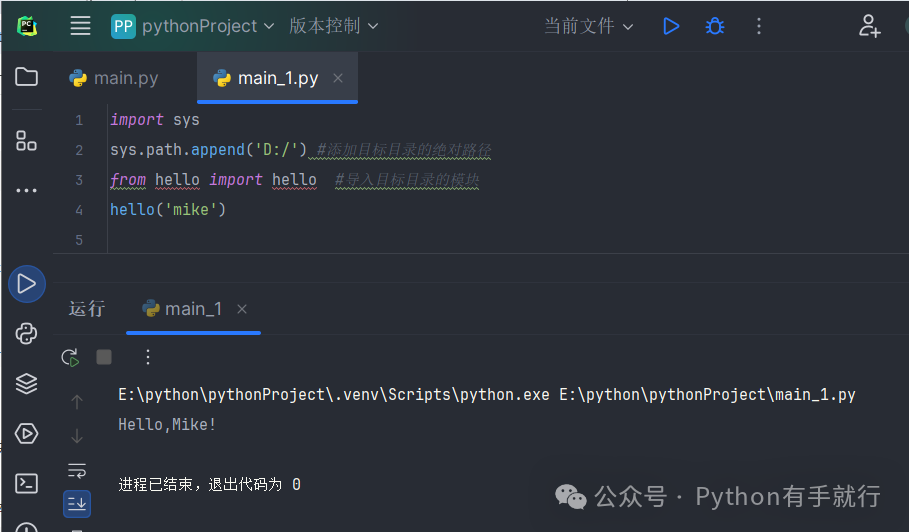Viewport: 909px width, 532px height.
Task: Open the Terminal sidebar icon
Action: (x=26, y=483)
